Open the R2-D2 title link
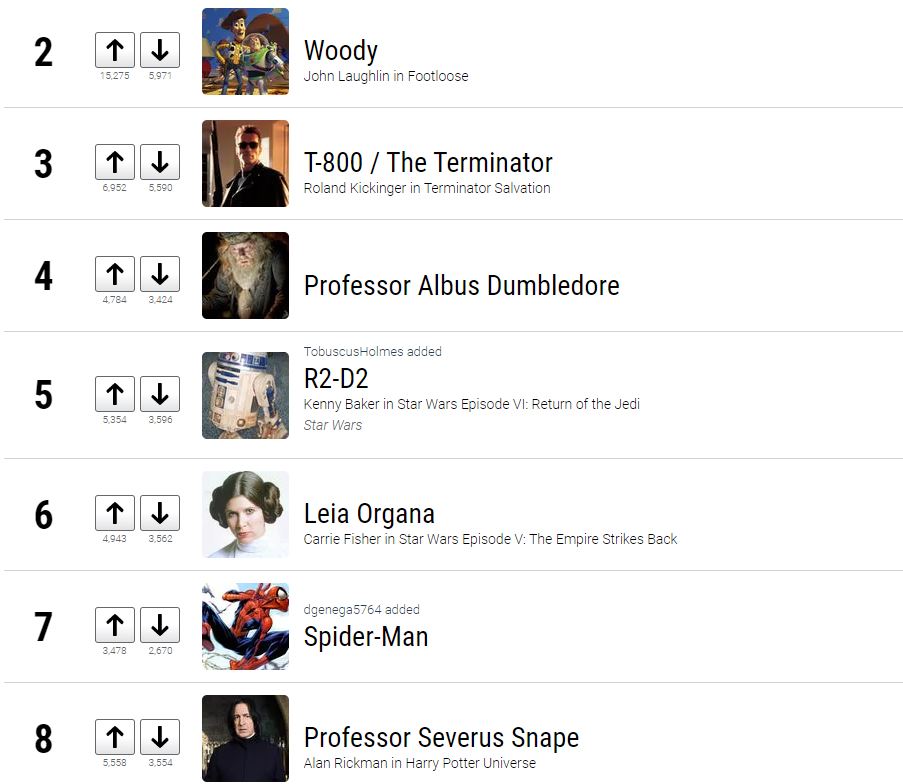This screenshot has width=903, height=784. tap(336, 378)
